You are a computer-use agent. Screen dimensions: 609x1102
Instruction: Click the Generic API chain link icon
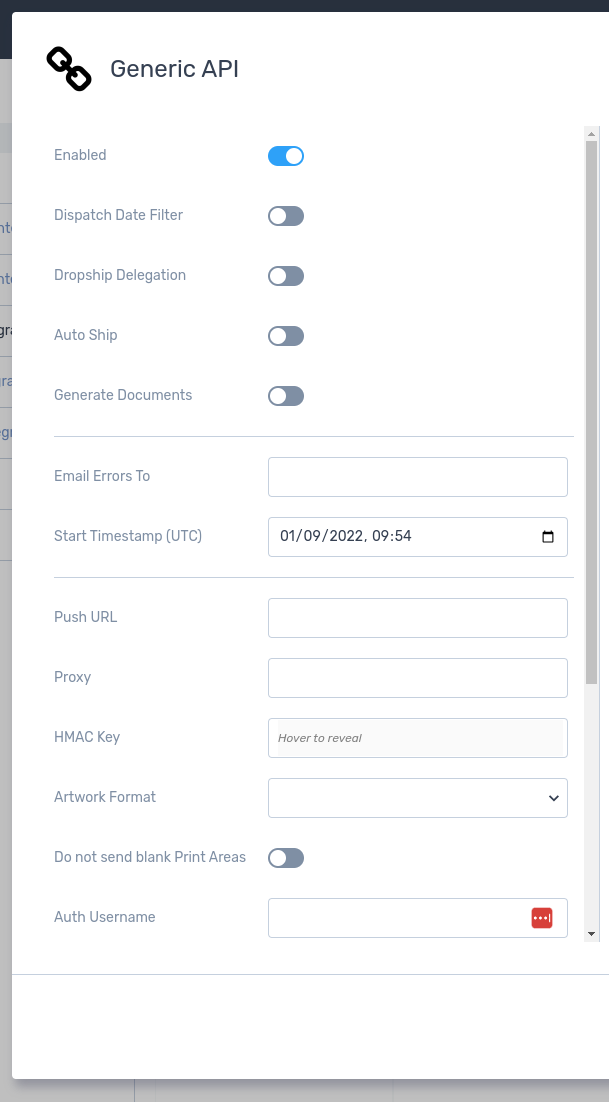69,69
